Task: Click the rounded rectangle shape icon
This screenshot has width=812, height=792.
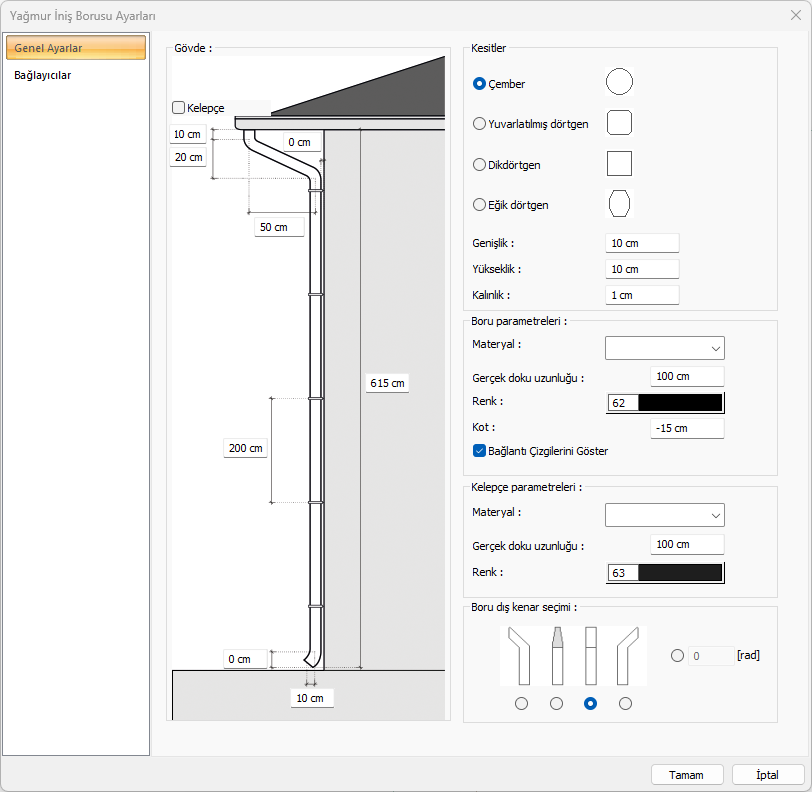Action: point(619,123)
